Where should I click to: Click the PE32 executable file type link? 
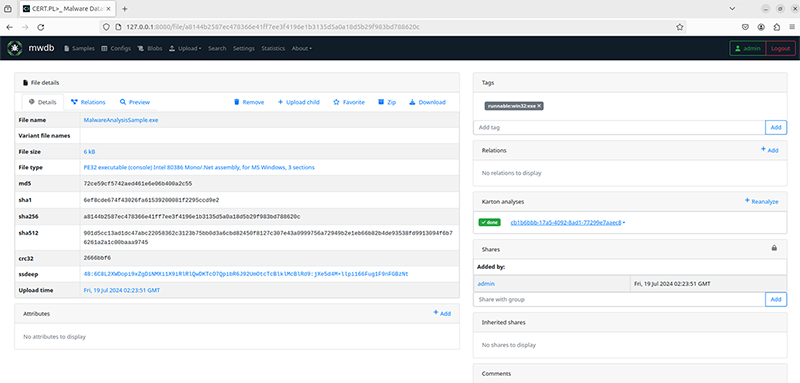tap(199, 167)
